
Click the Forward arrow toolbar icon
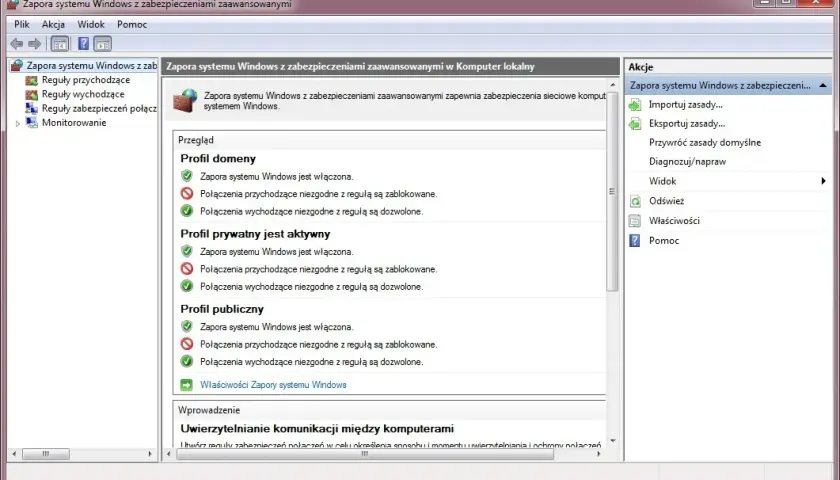click(x=35, y=44)
